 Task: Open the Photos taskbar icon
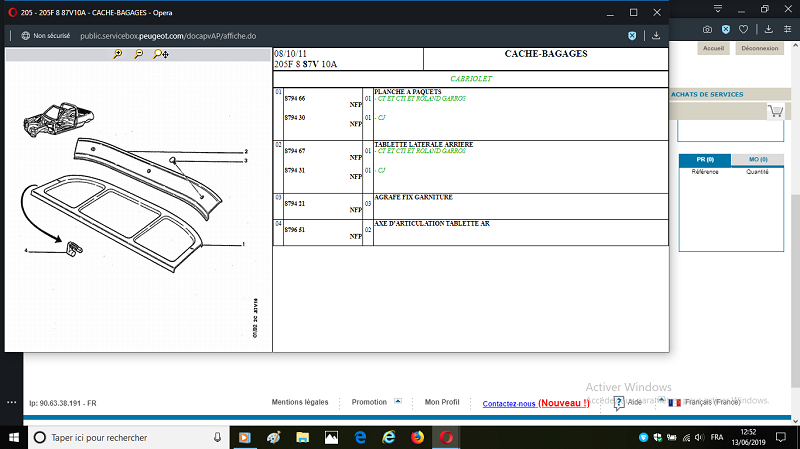[x=331, y=437]
